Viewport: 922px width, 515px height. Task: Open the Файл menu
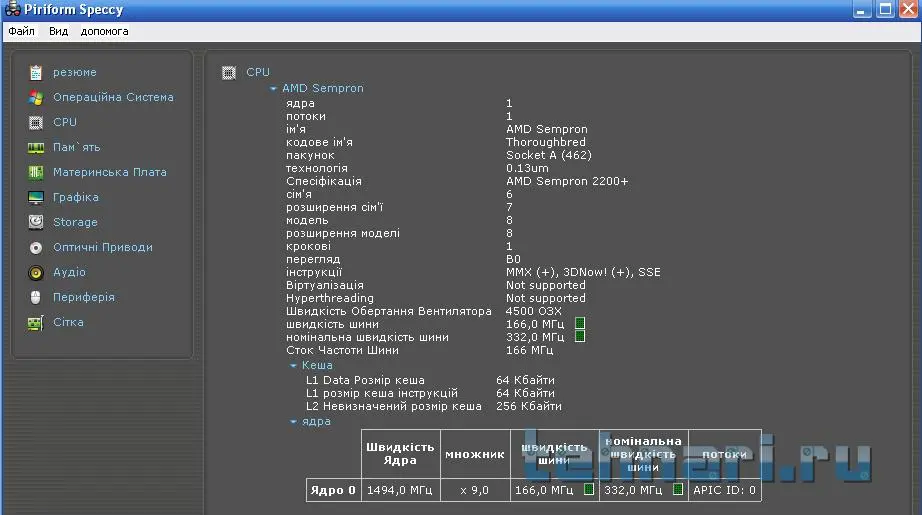pos(21,31)
